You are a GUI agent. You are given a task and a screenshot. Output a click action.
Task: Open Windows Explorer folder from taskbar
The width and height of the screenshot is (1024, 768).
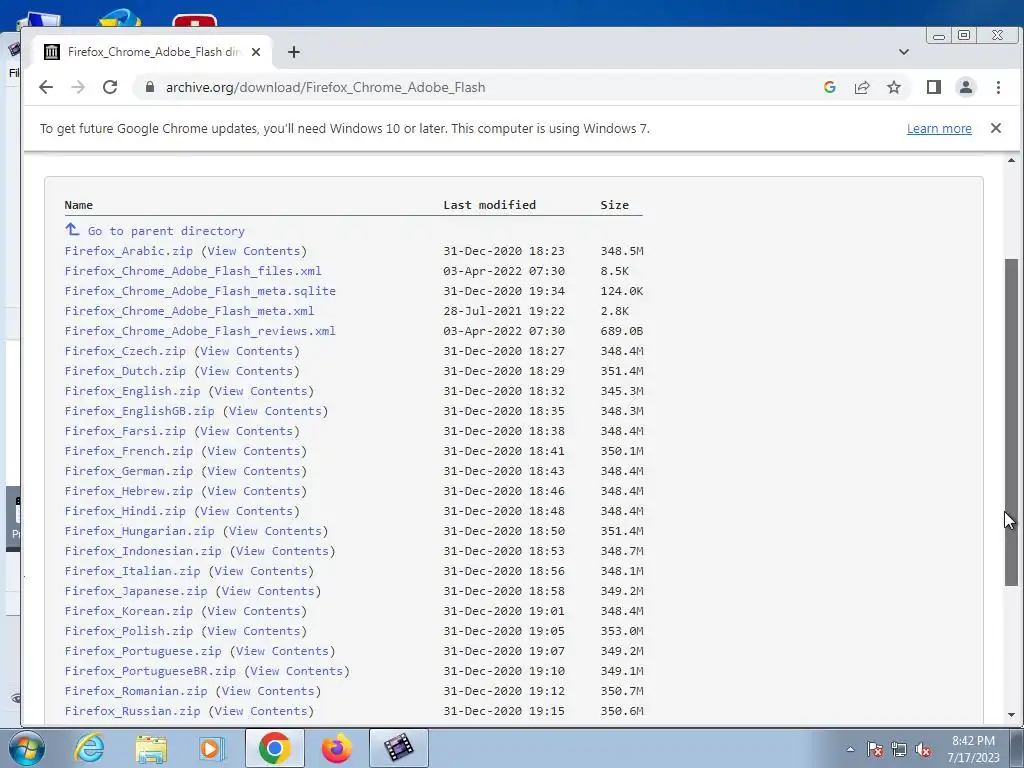tap(151, 748)
